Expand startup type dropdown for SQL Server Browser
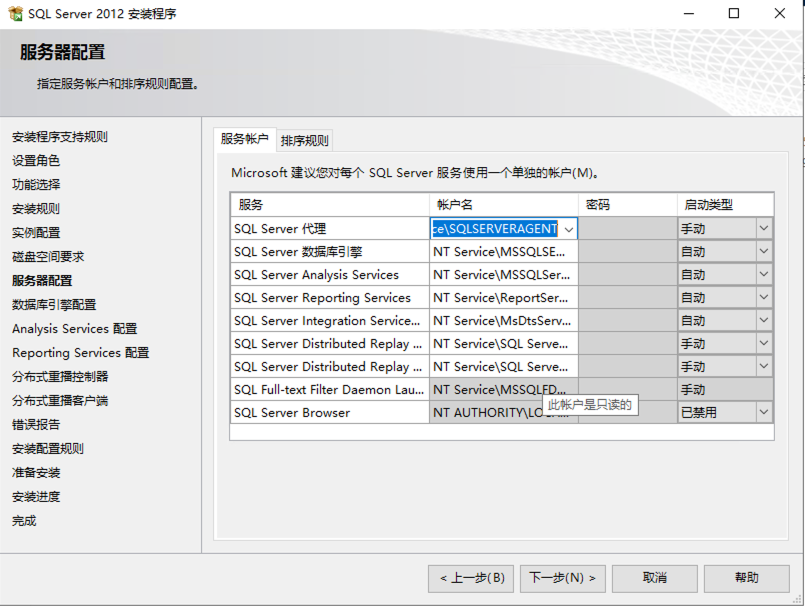The height and width of the screenshot is (606, 805). [x=764, y=412]
